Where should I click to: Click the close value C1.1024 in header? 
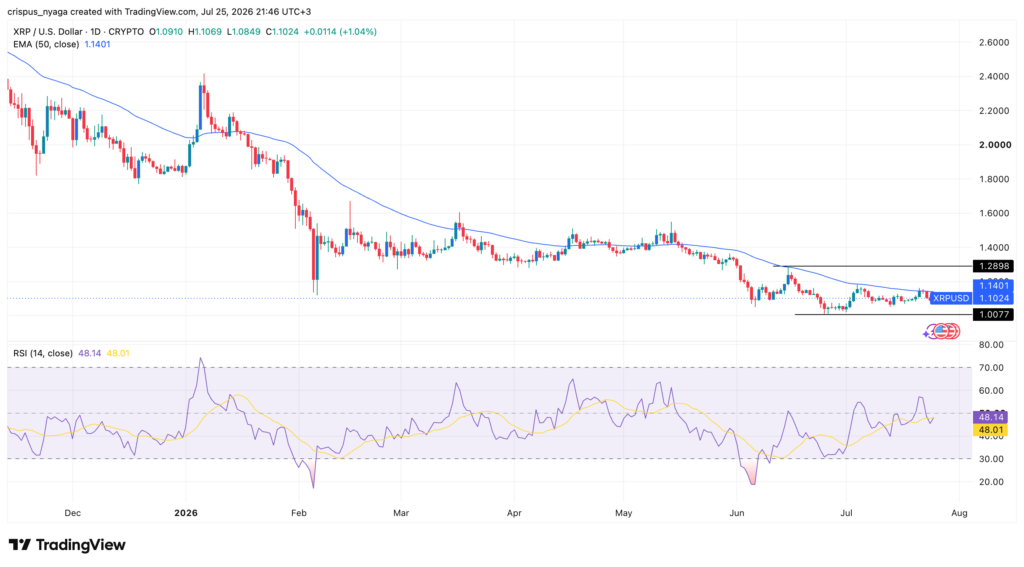(282, 31)
